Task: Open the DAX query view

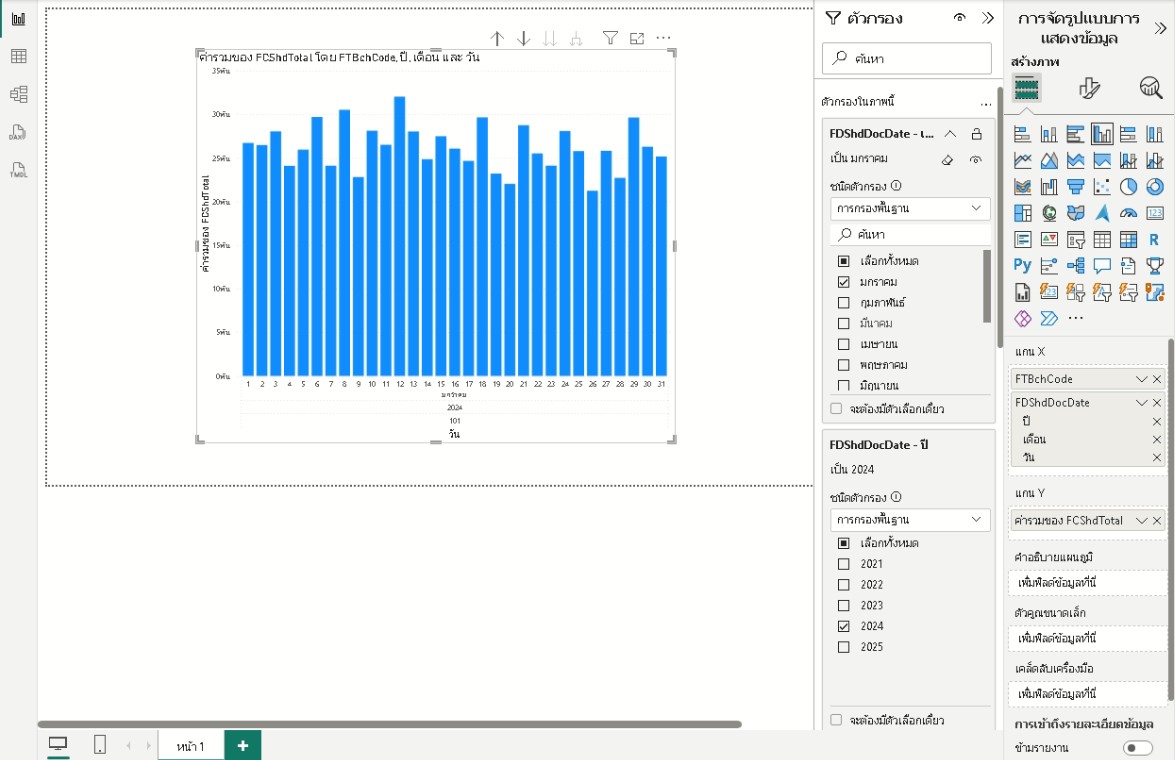Action: click(x=18, y=133)
